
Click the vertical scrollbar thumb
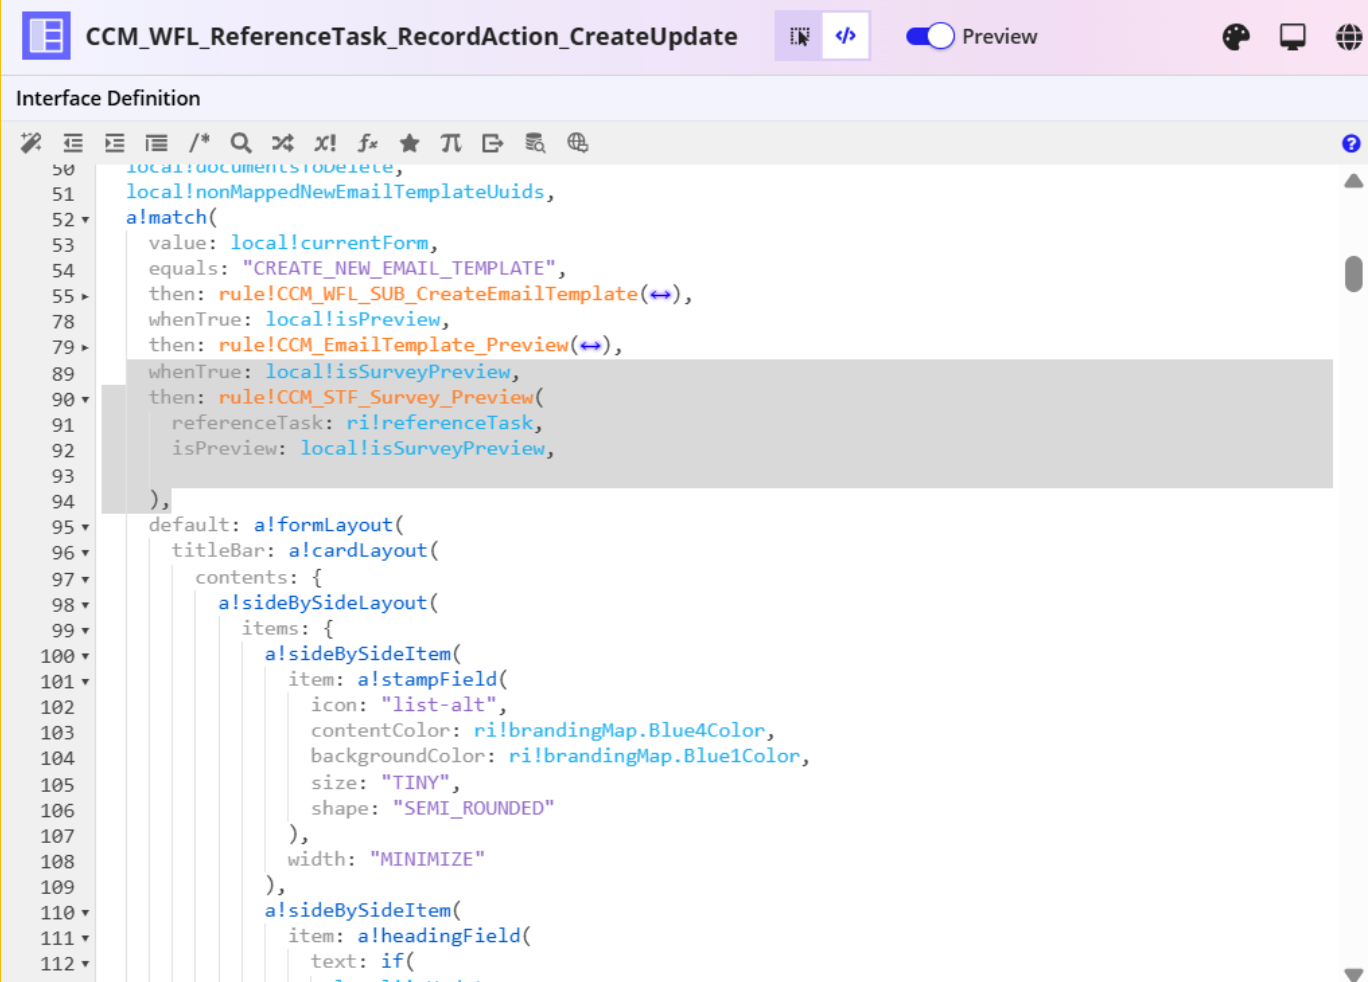1353,273
